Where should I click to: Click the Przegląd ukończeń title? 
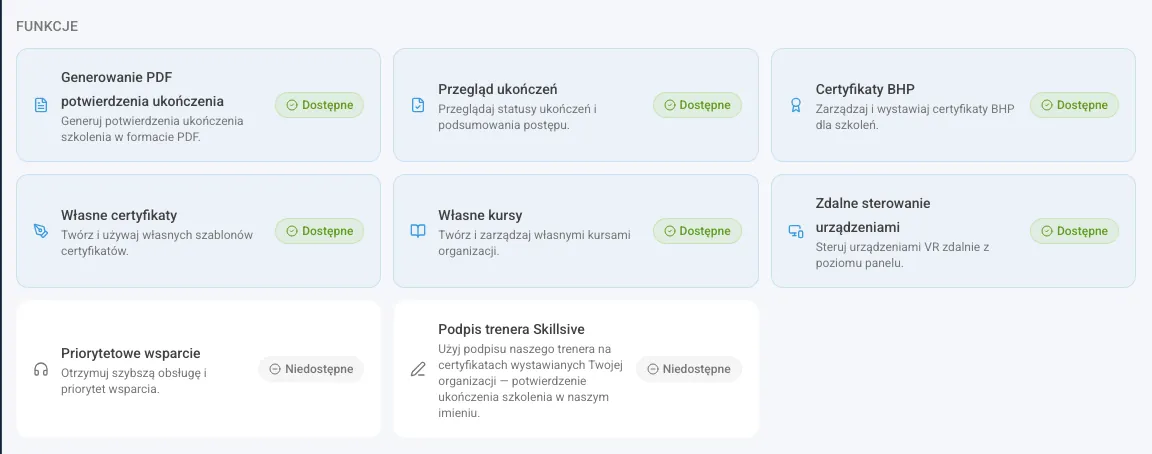(498, 90)
